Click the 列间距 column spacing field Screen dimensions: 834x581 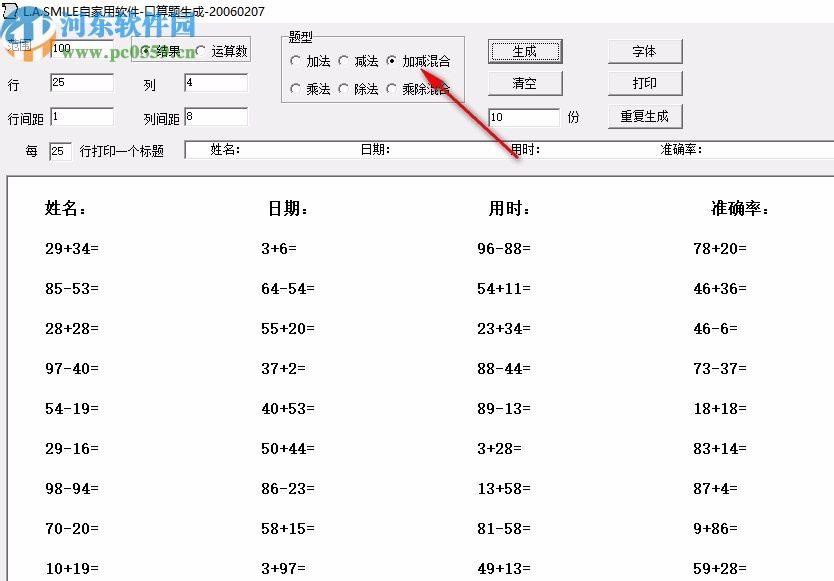[215, 116]
